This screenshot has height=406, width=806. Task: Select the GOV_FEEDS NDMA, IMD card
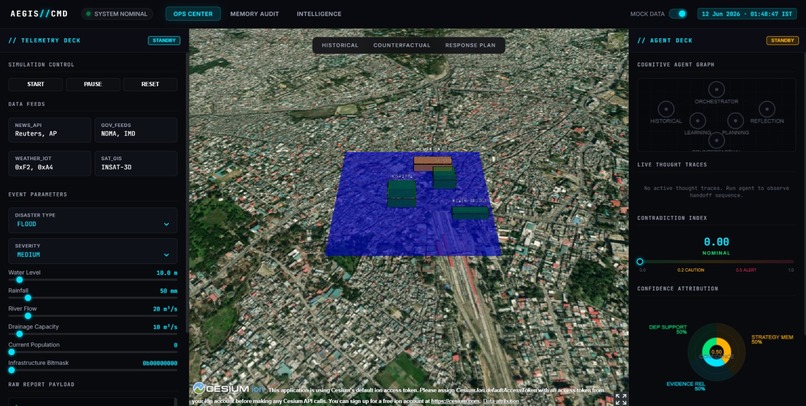[x=136, y=130]
